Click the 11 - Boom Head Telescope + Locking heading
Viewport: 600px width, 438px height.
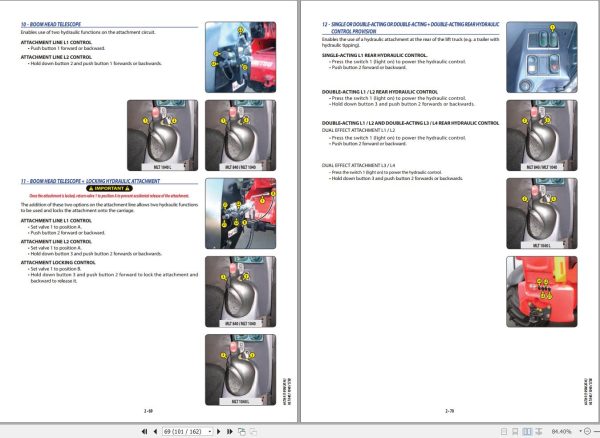coord(90,181)
